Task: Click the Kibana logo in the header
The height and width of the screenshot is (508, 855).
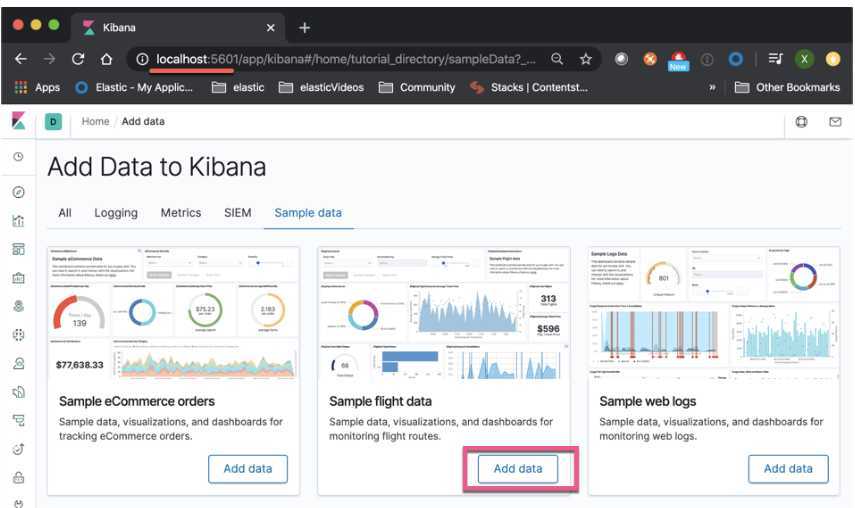Action: tap(19, 121)
